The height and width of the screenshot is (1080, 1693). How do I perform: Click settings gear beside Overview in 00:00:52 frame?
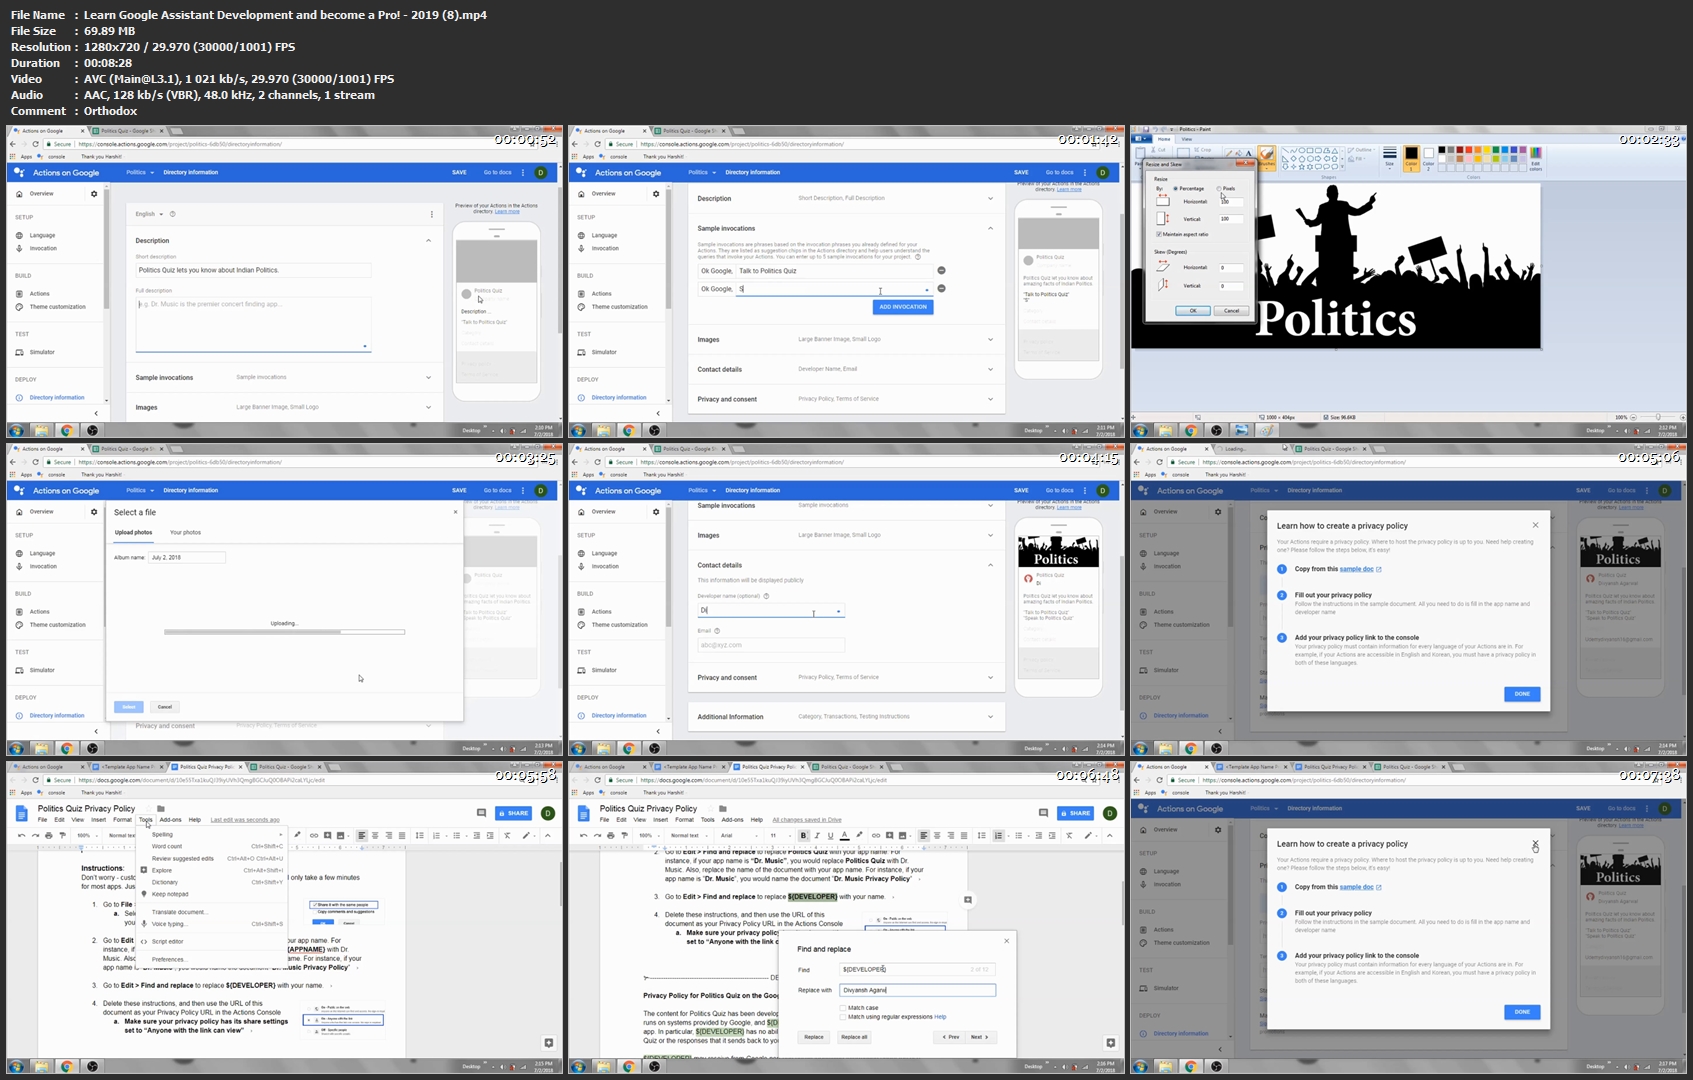click(94, 193)
